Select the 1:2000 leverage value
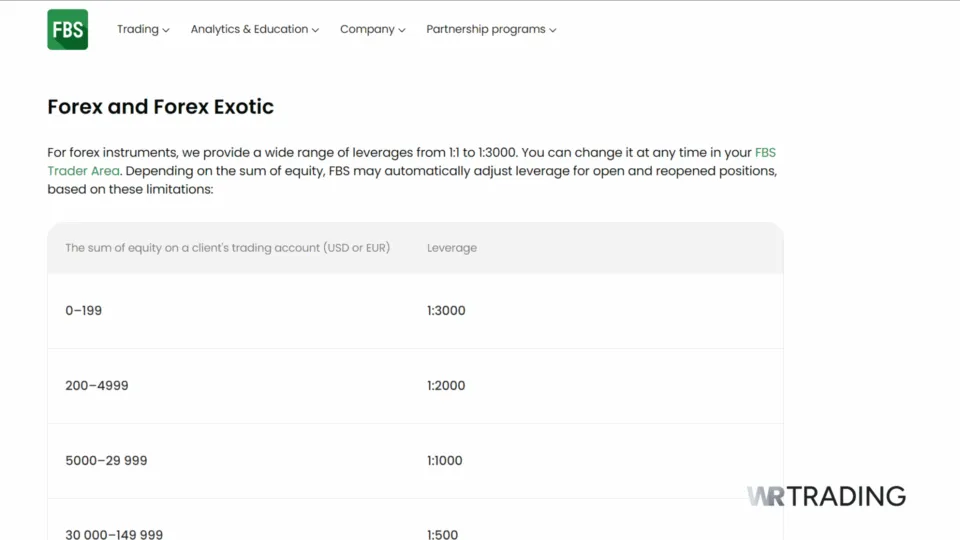The width and height of the screenshot is (960, 540). pos(446,386)
